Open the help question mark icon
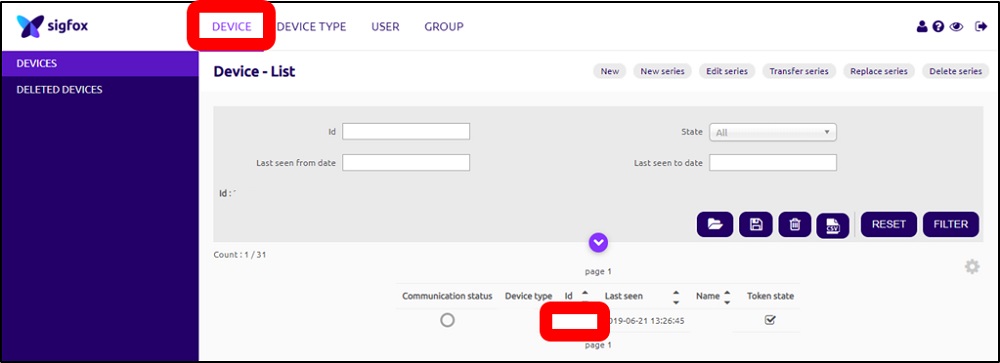 pos(938,27)
